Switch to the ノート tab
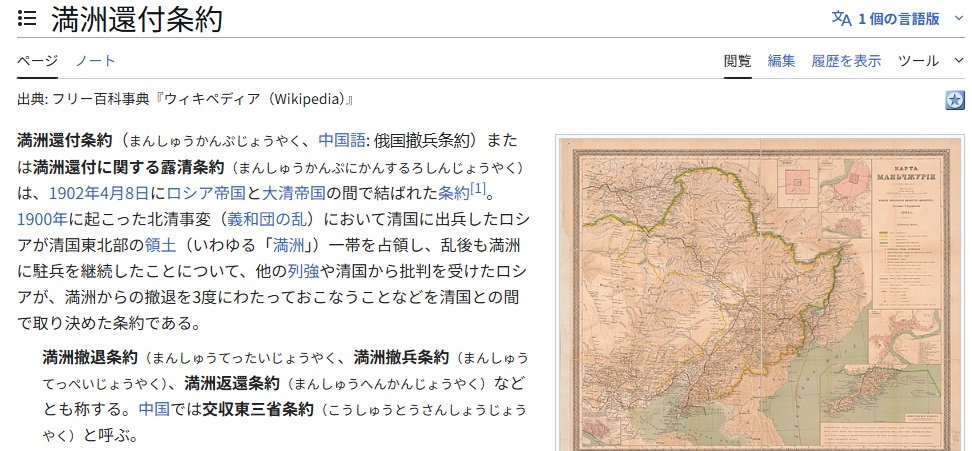 point(95,61)
